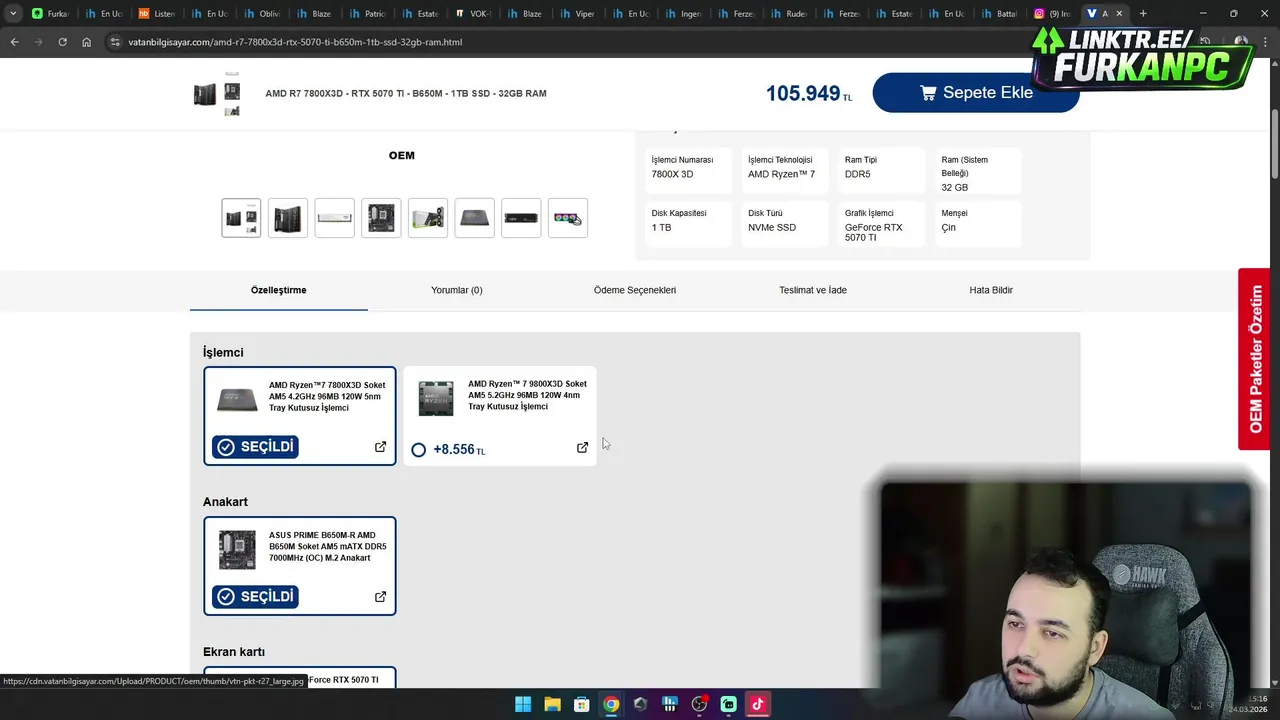Open external link for ASUS PRIME B650M-R motherboard
This screenshot has width=1280, height=720.
(380, 597)
